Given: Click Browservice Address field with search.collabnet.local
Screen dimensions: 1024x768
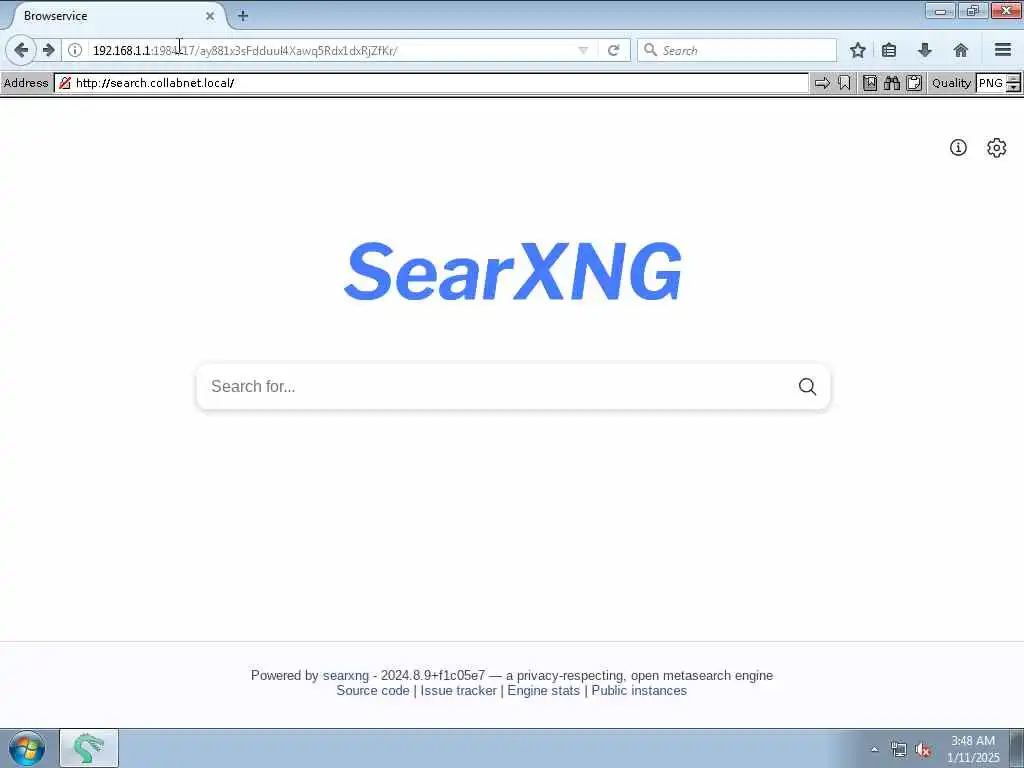Looking at the screenshot, I should (x=431, y=83).
